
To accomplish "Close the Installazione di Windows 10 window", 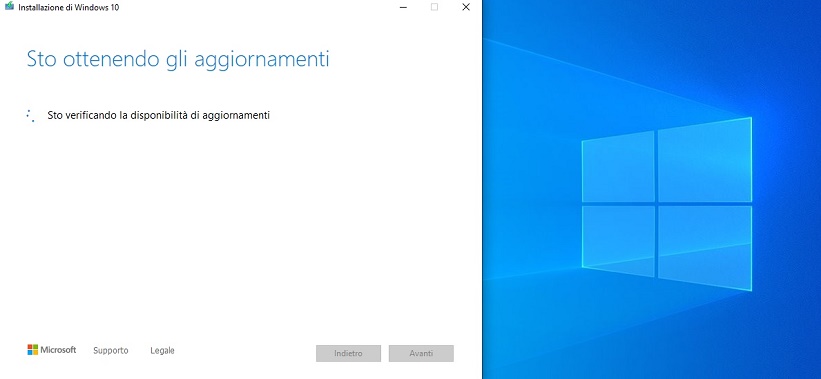I will point(465,7).
